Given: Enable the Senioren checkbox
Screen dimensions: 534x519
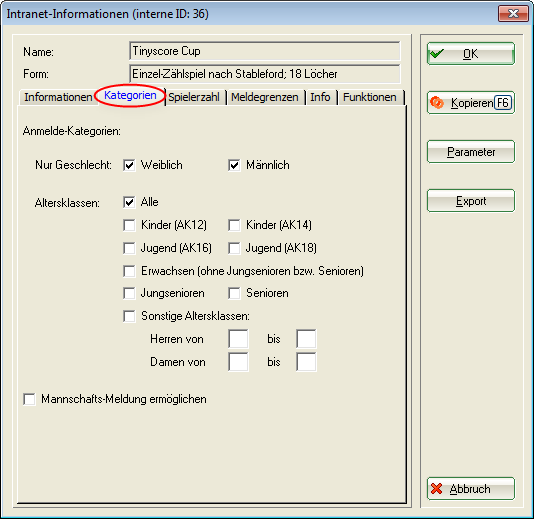Looking at the screenshot, I should [x=234, y=293].
